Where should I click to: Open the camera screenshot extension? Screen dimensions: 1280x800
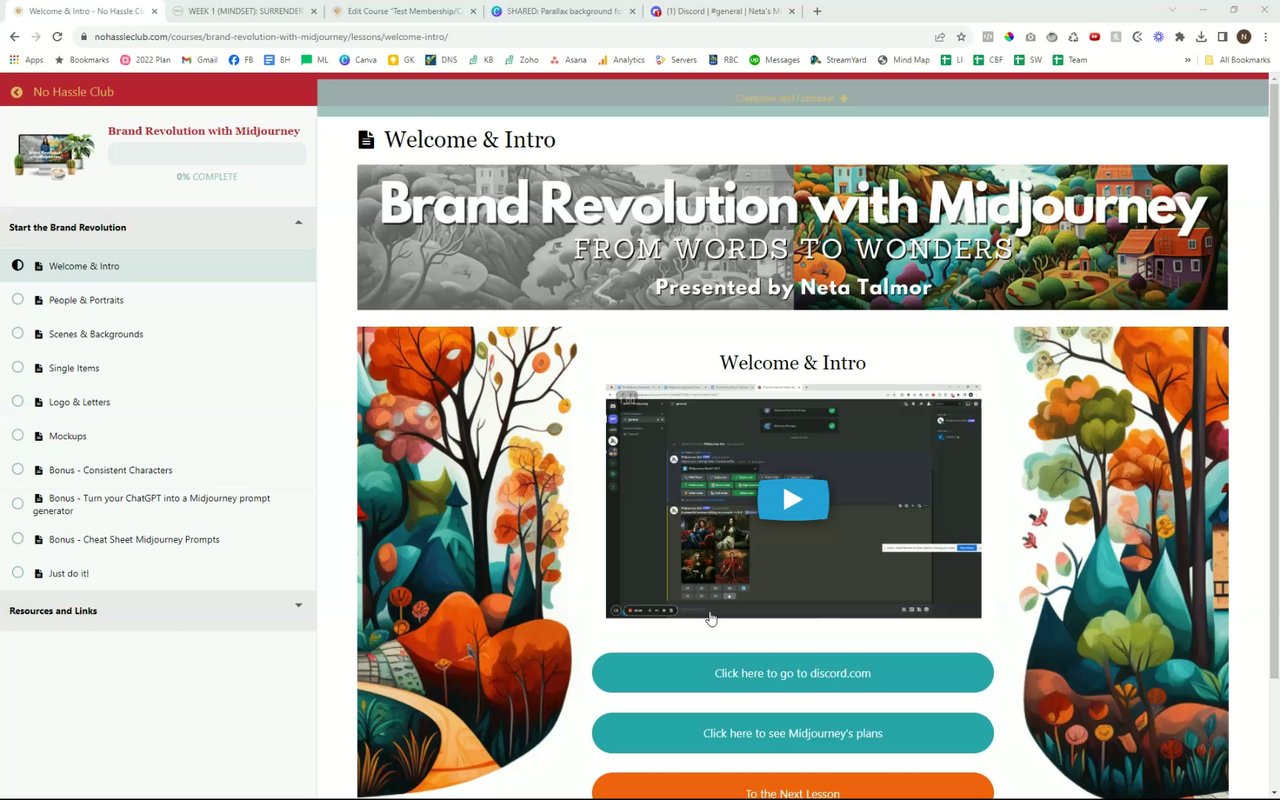(x=1030, y=36)
